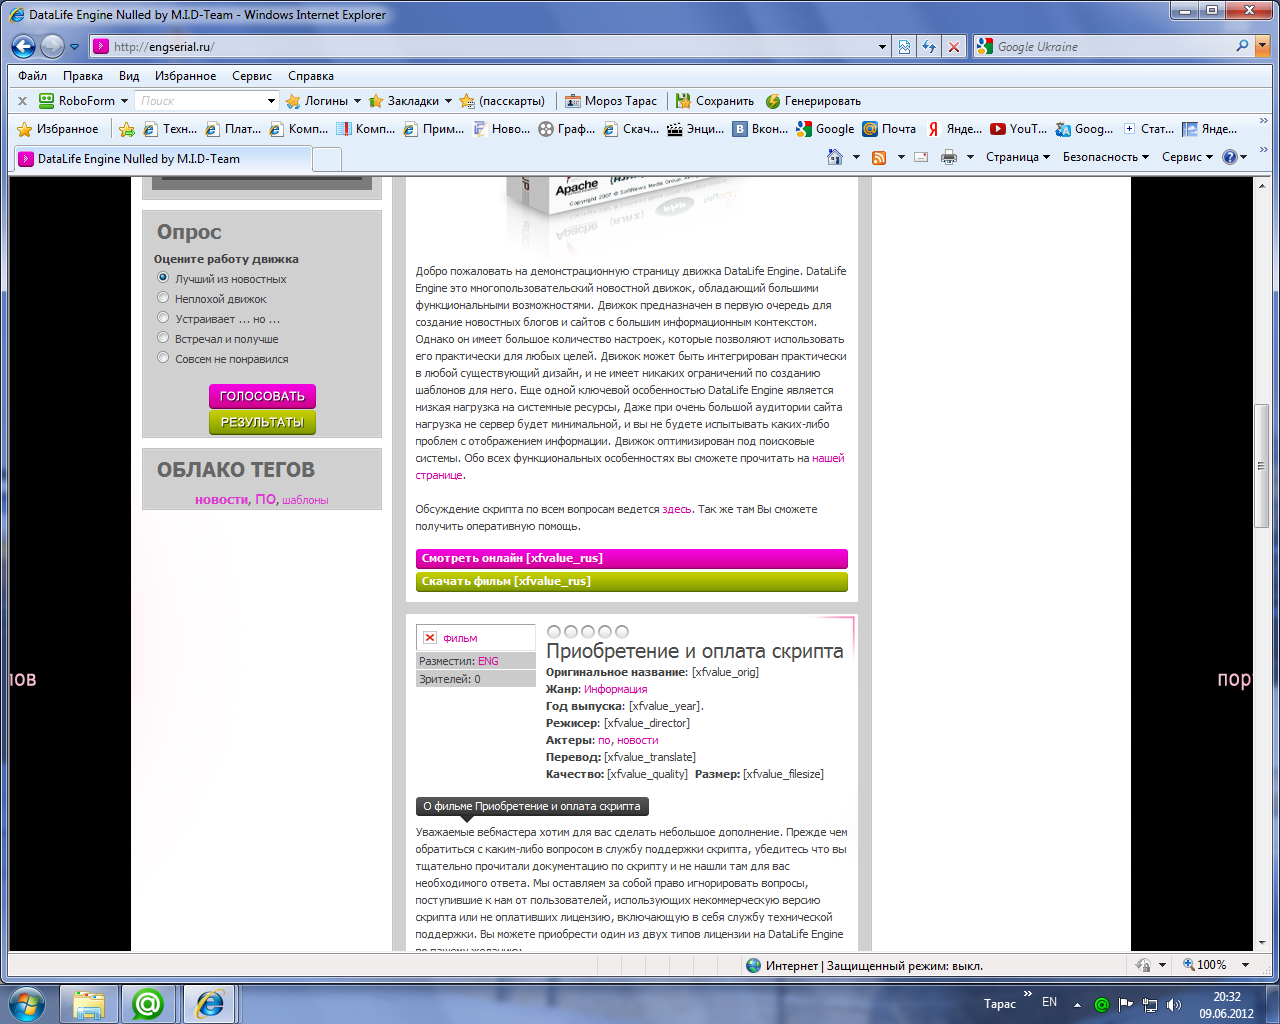This screenshot has width=1280, height=1024.
Task: Open the Справка menu
Action: click(311, 76)
